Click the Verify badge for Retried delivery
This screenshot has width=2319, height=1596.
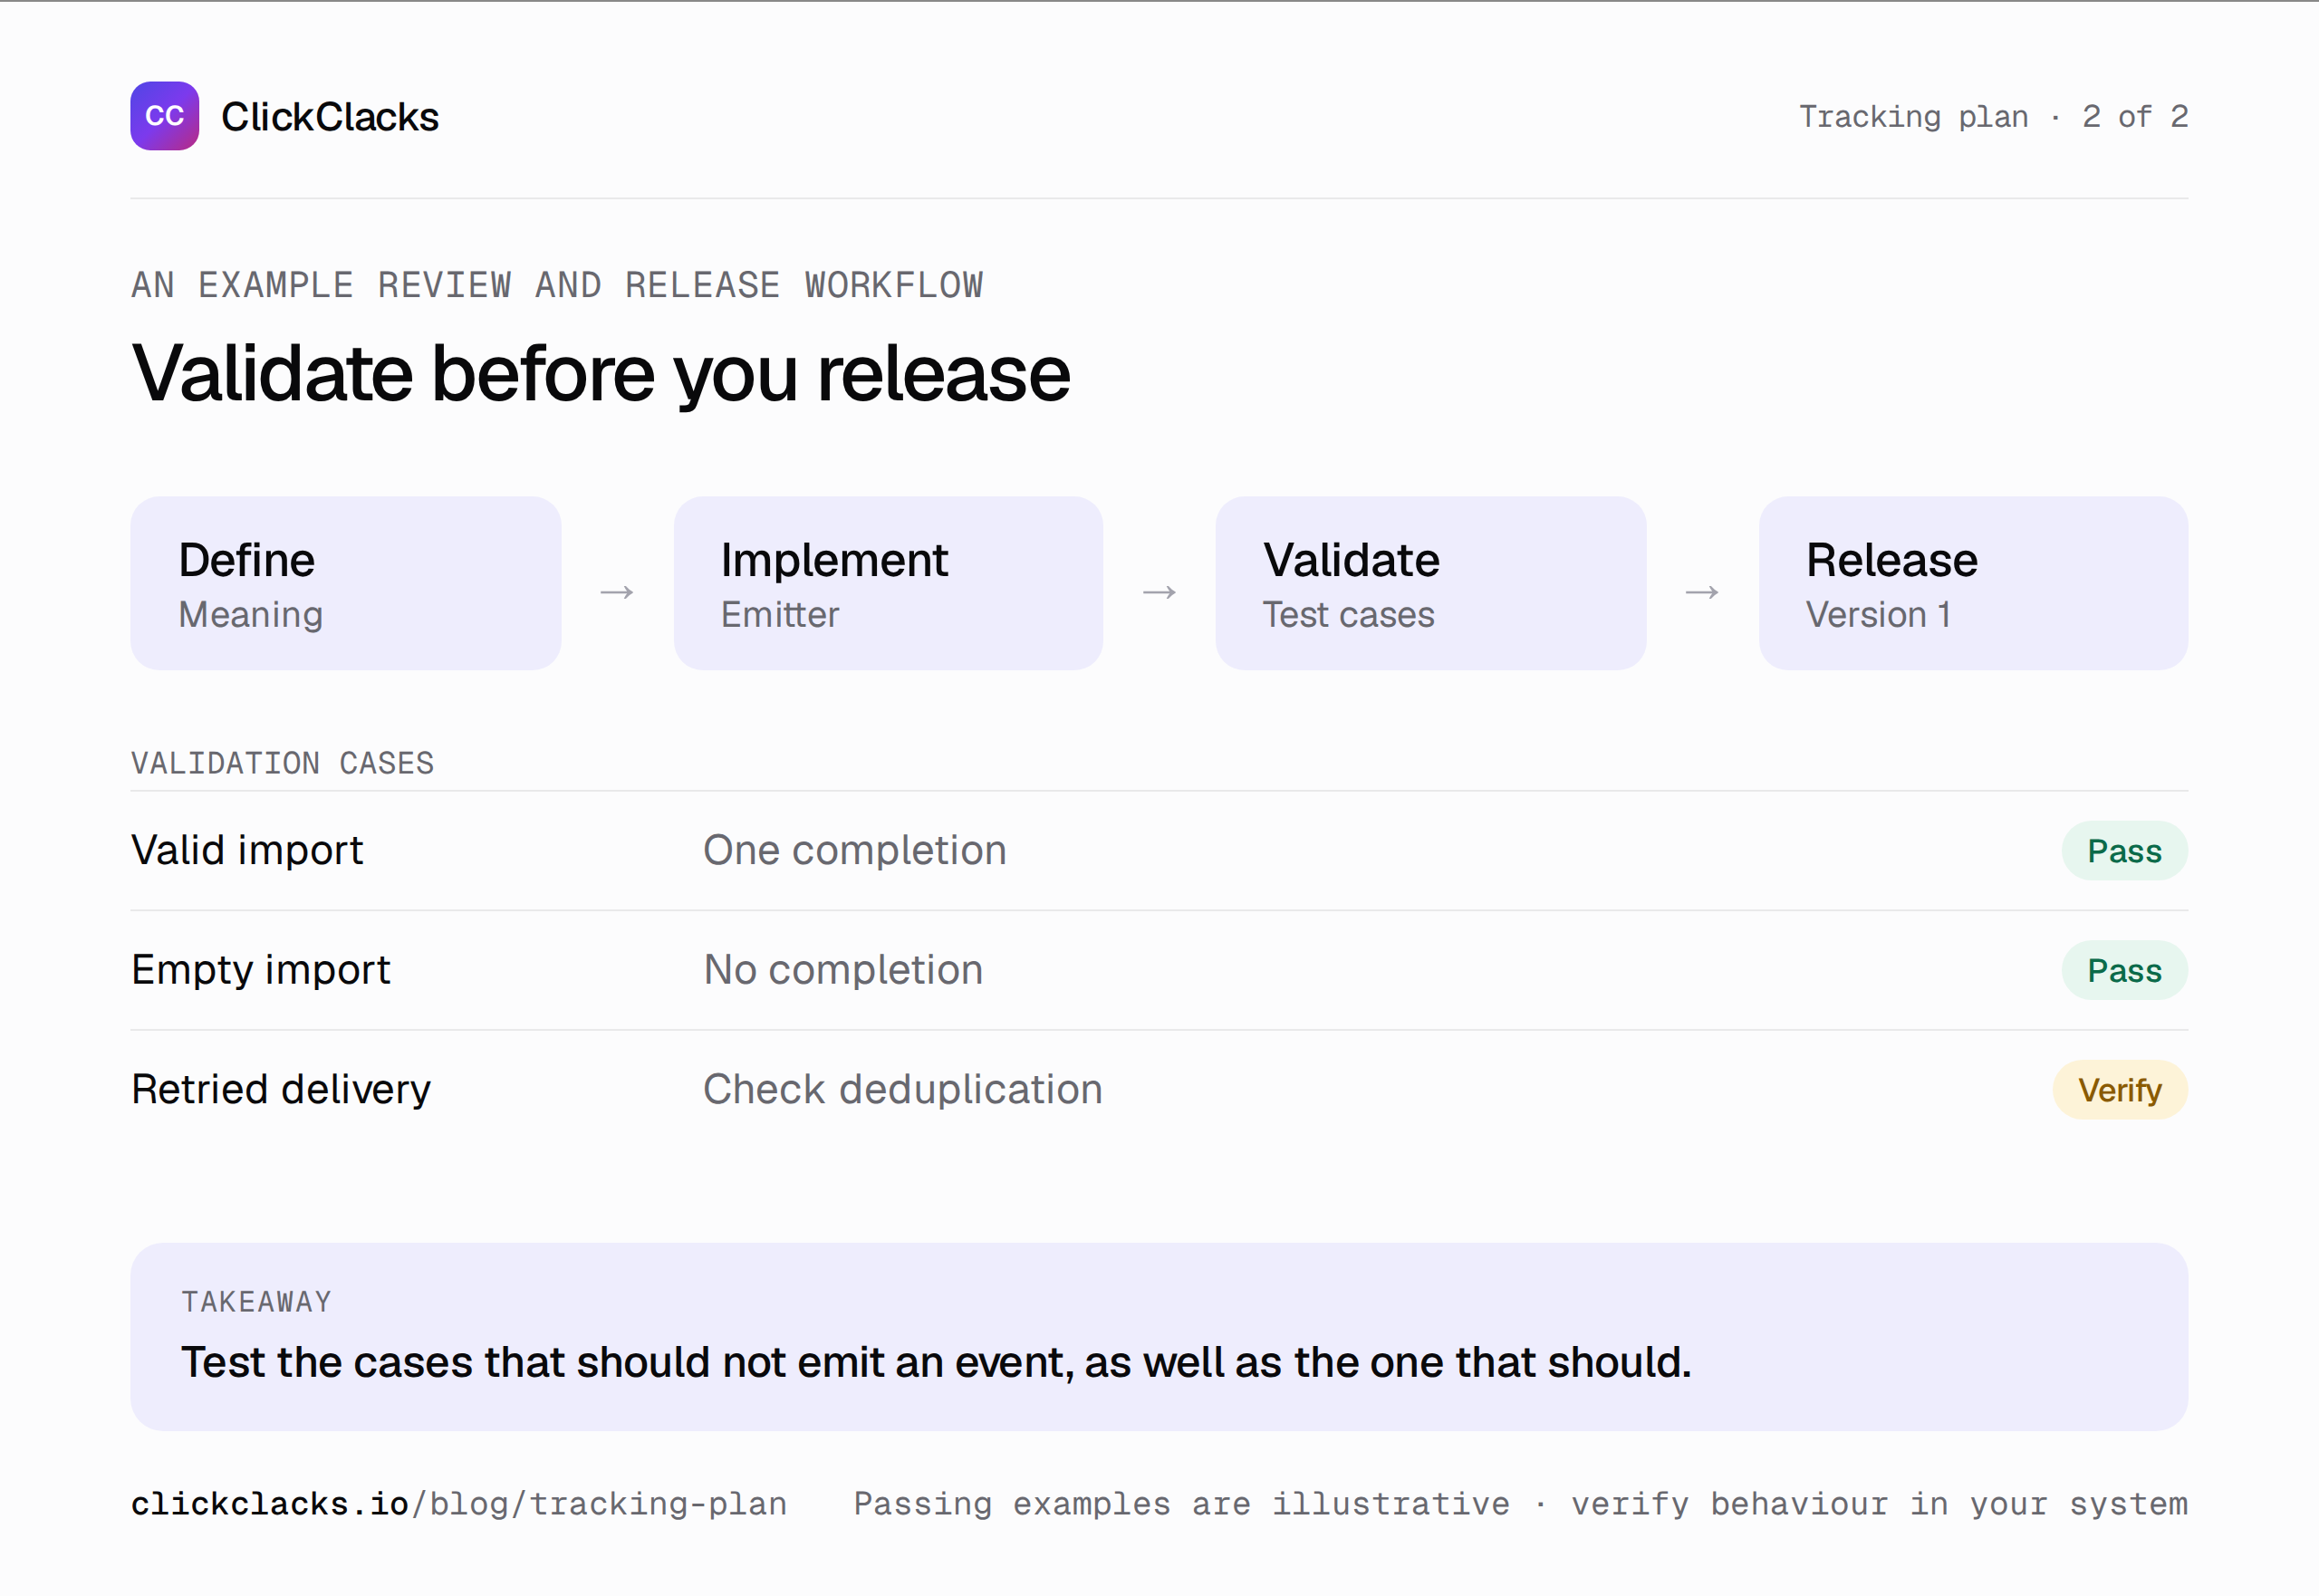(x=2120, y=1090)
